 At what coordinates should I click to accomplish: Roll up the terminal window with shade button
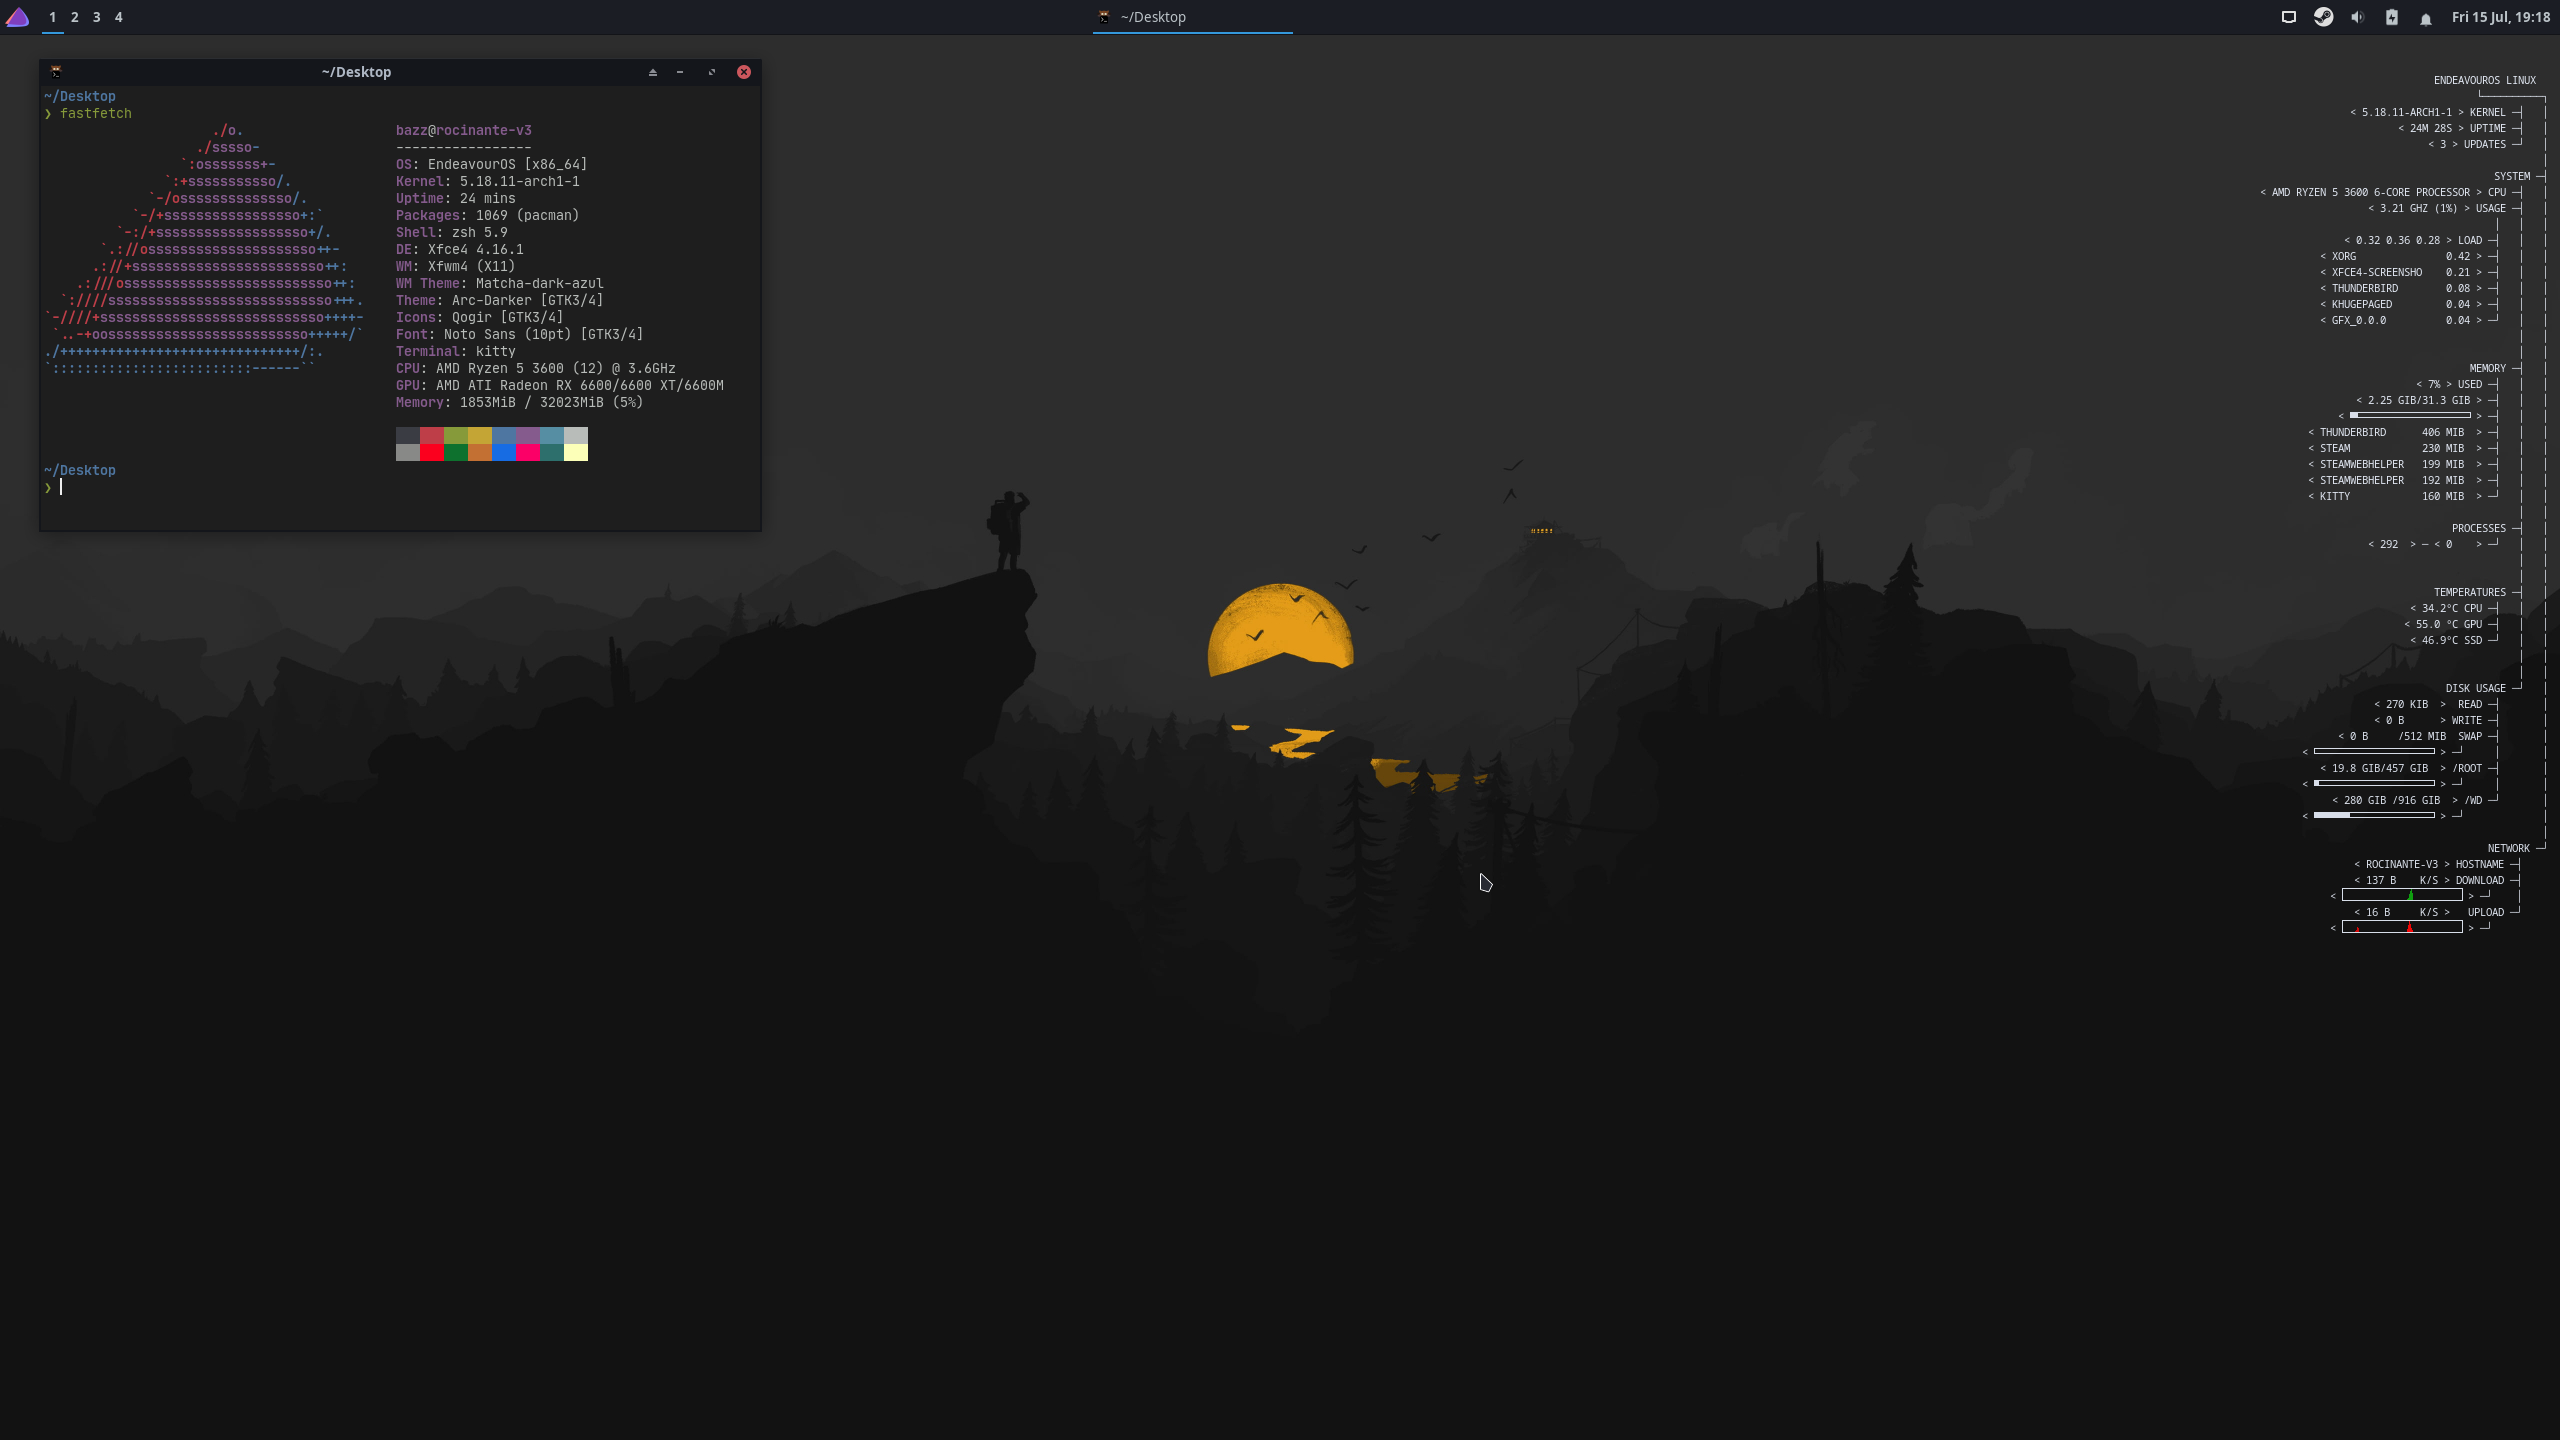pyautogui.click(x=653, y=72)
